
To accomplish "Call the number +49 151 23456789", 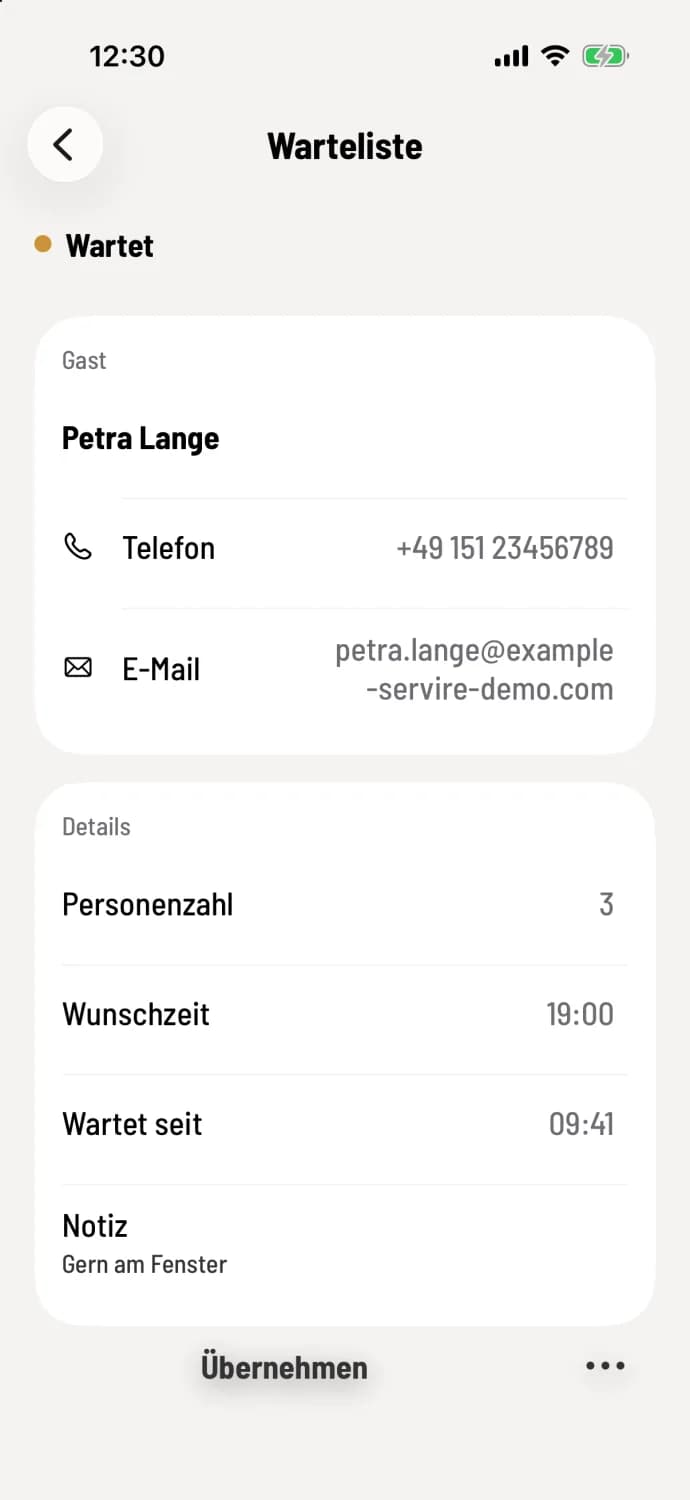I will coord(505,548).
